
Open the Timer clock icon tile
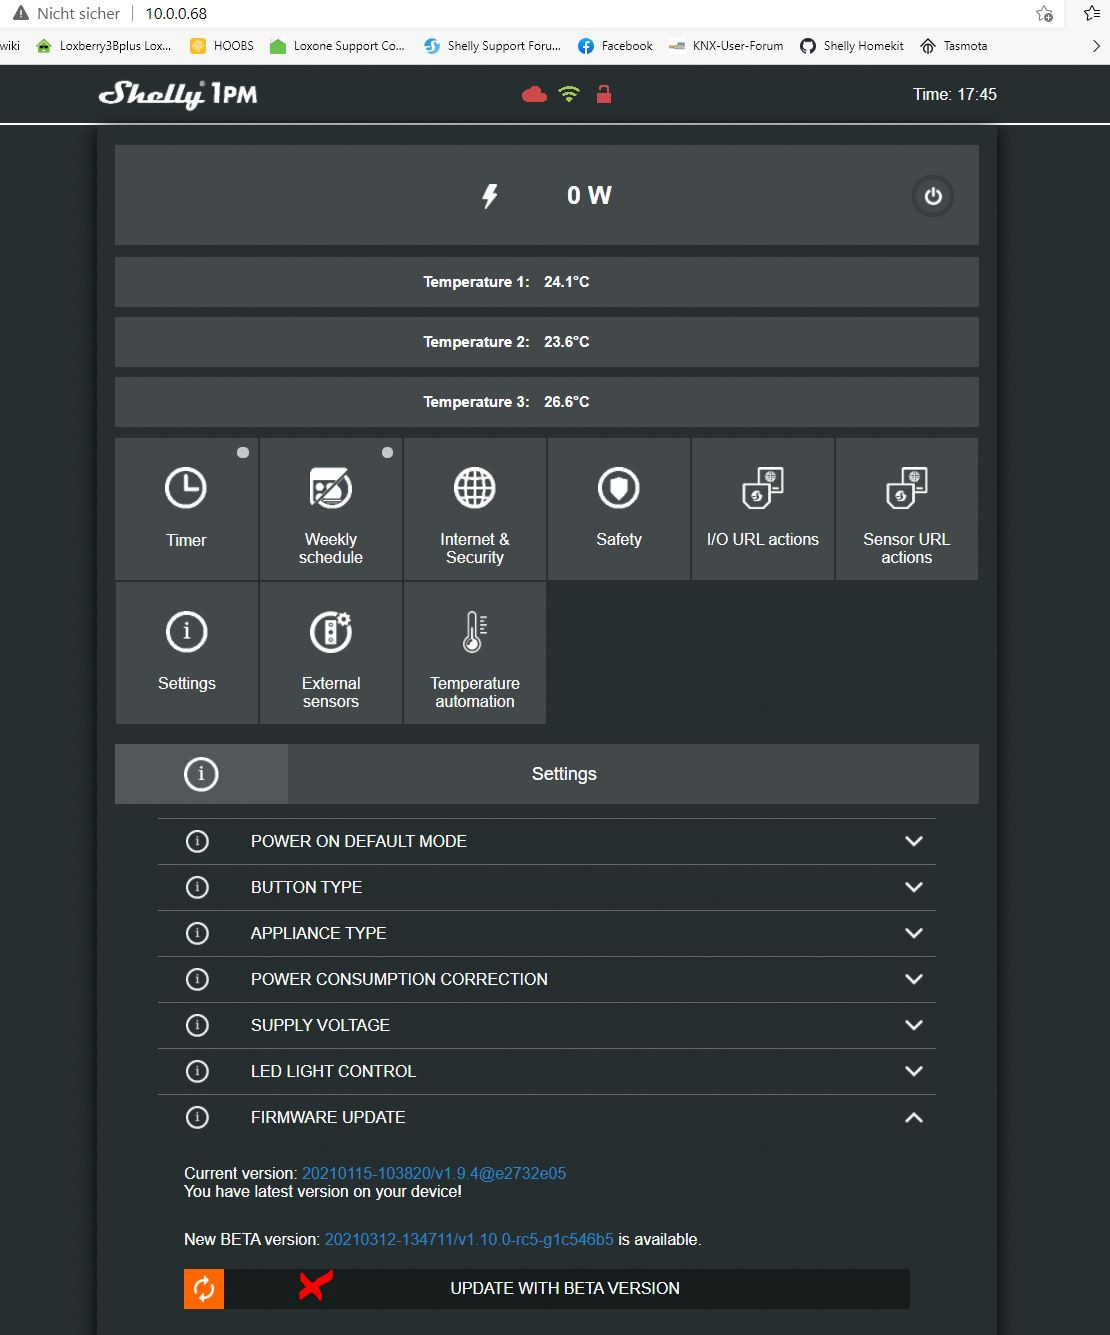click(186, 509)
